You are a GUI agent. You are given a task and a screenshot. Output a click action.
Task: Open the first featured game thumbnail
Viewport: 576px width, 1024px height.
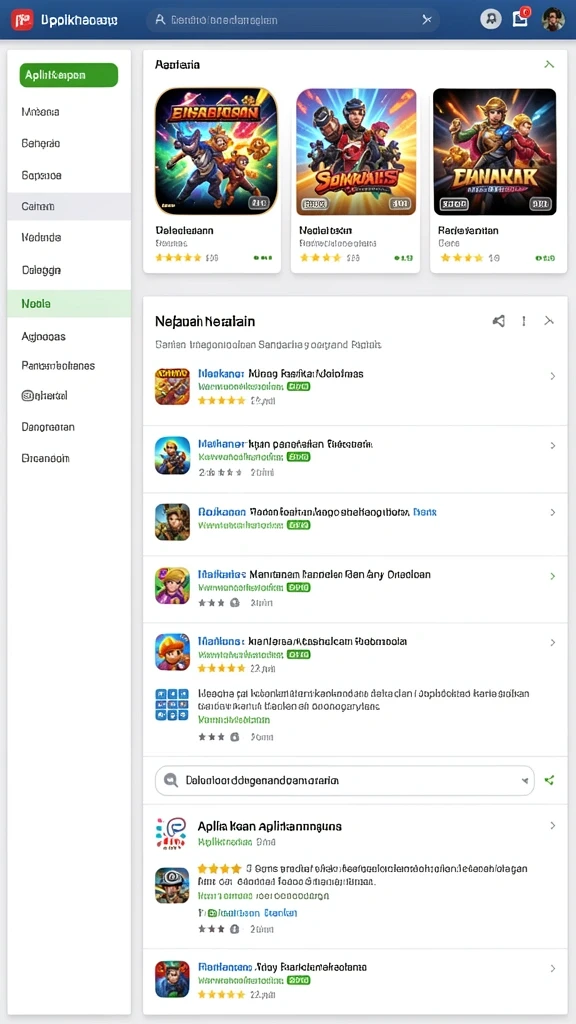pos(216,152)
